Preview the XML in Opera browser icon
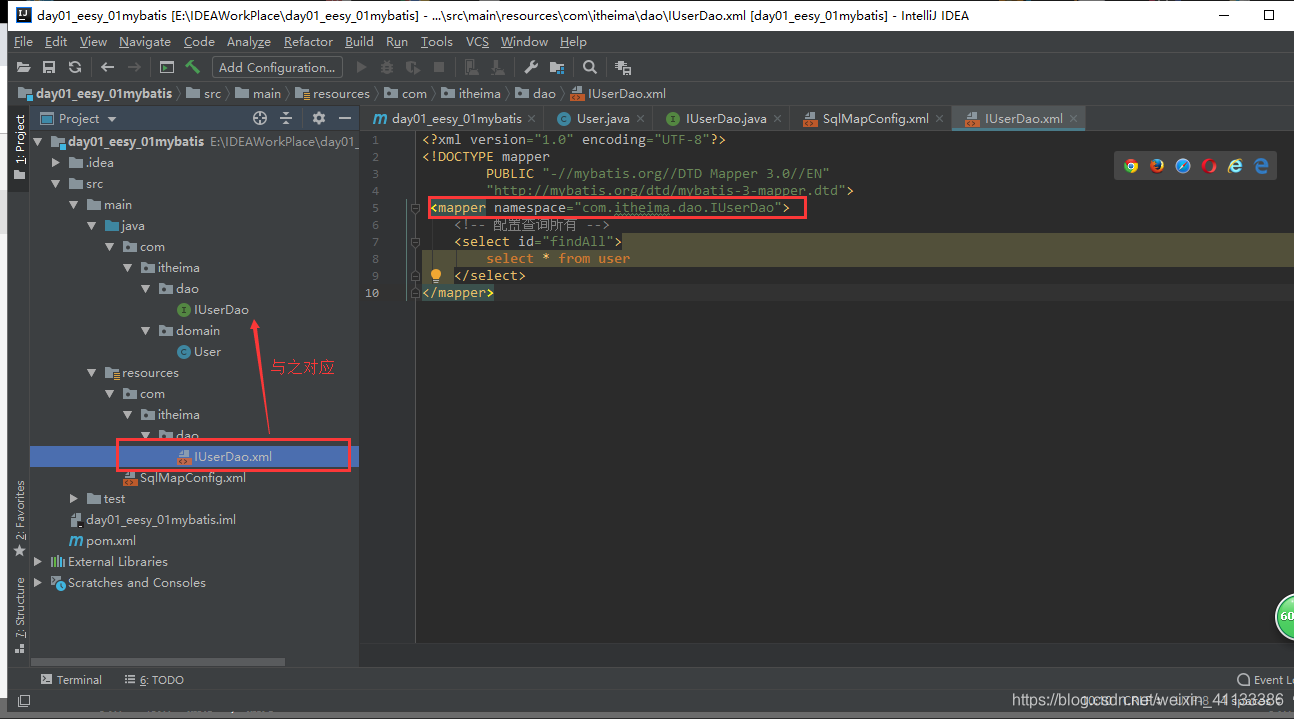The height and width of the screenshot is (719, 1294). click(1209, 166)
